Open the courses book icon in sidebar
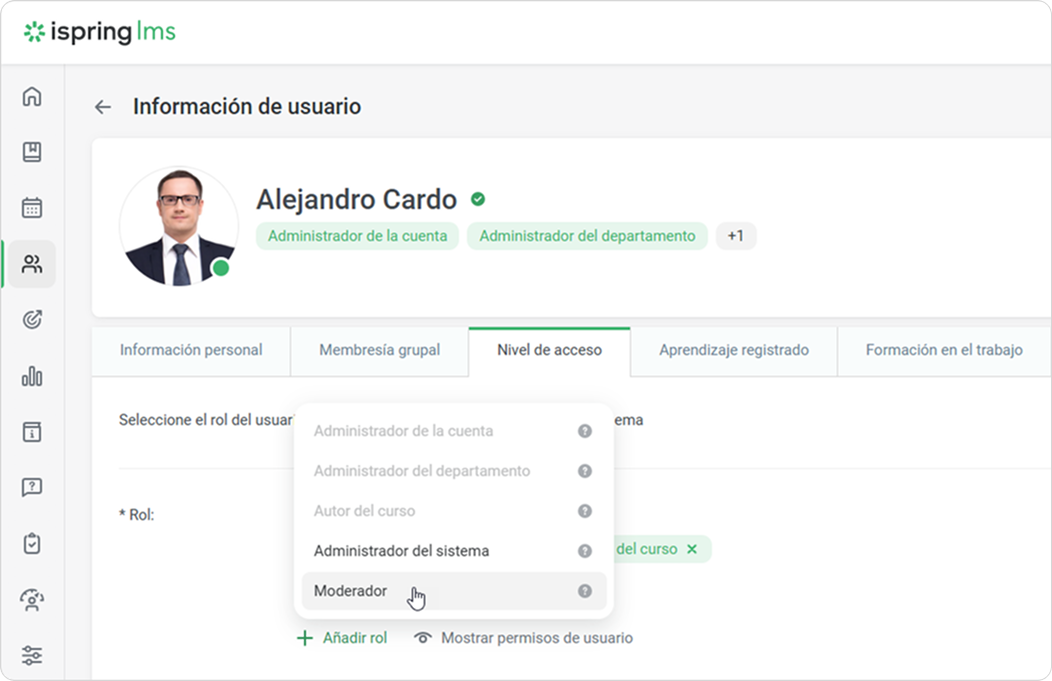Screen dimensions: 1052x681 [x=32, y=152]
